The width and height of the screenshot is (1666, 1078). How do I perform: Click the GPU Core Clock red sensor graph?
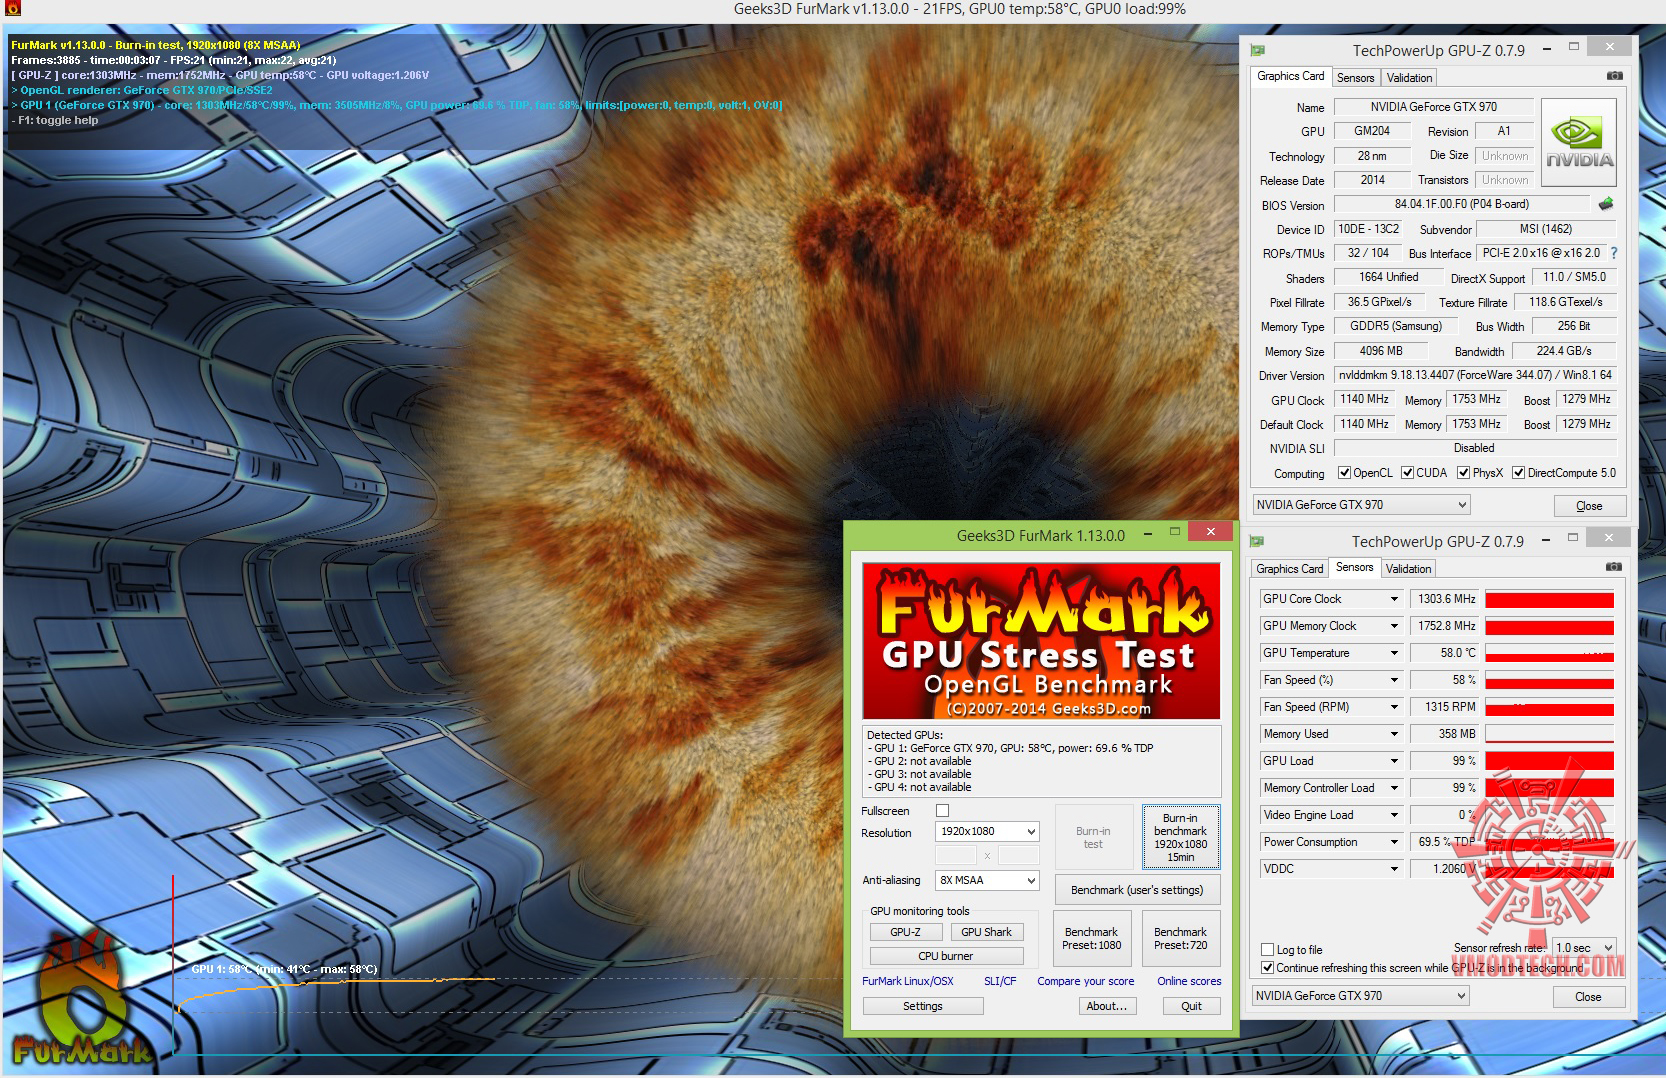click(x=1549, y=599)
